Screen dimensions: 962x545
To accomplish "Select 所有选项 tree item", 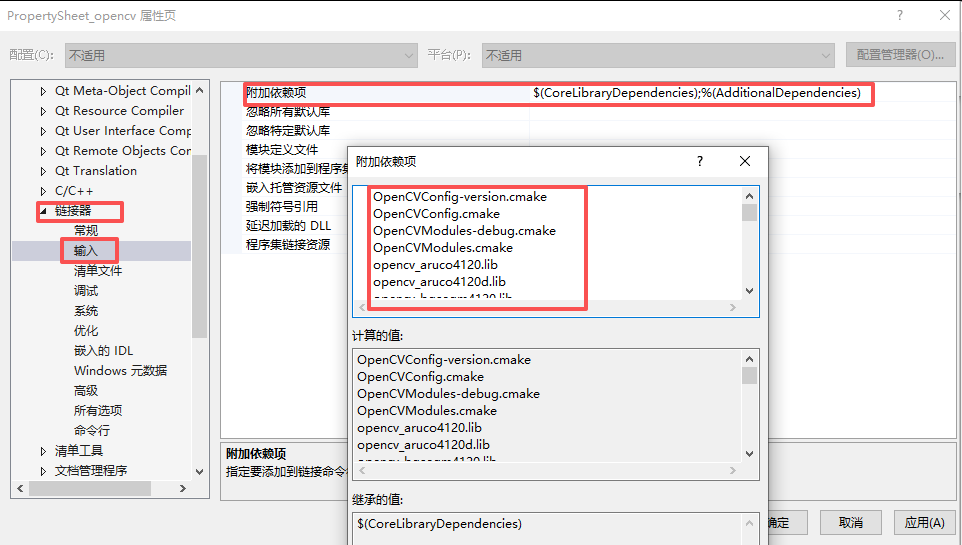I will pos(98,411).
